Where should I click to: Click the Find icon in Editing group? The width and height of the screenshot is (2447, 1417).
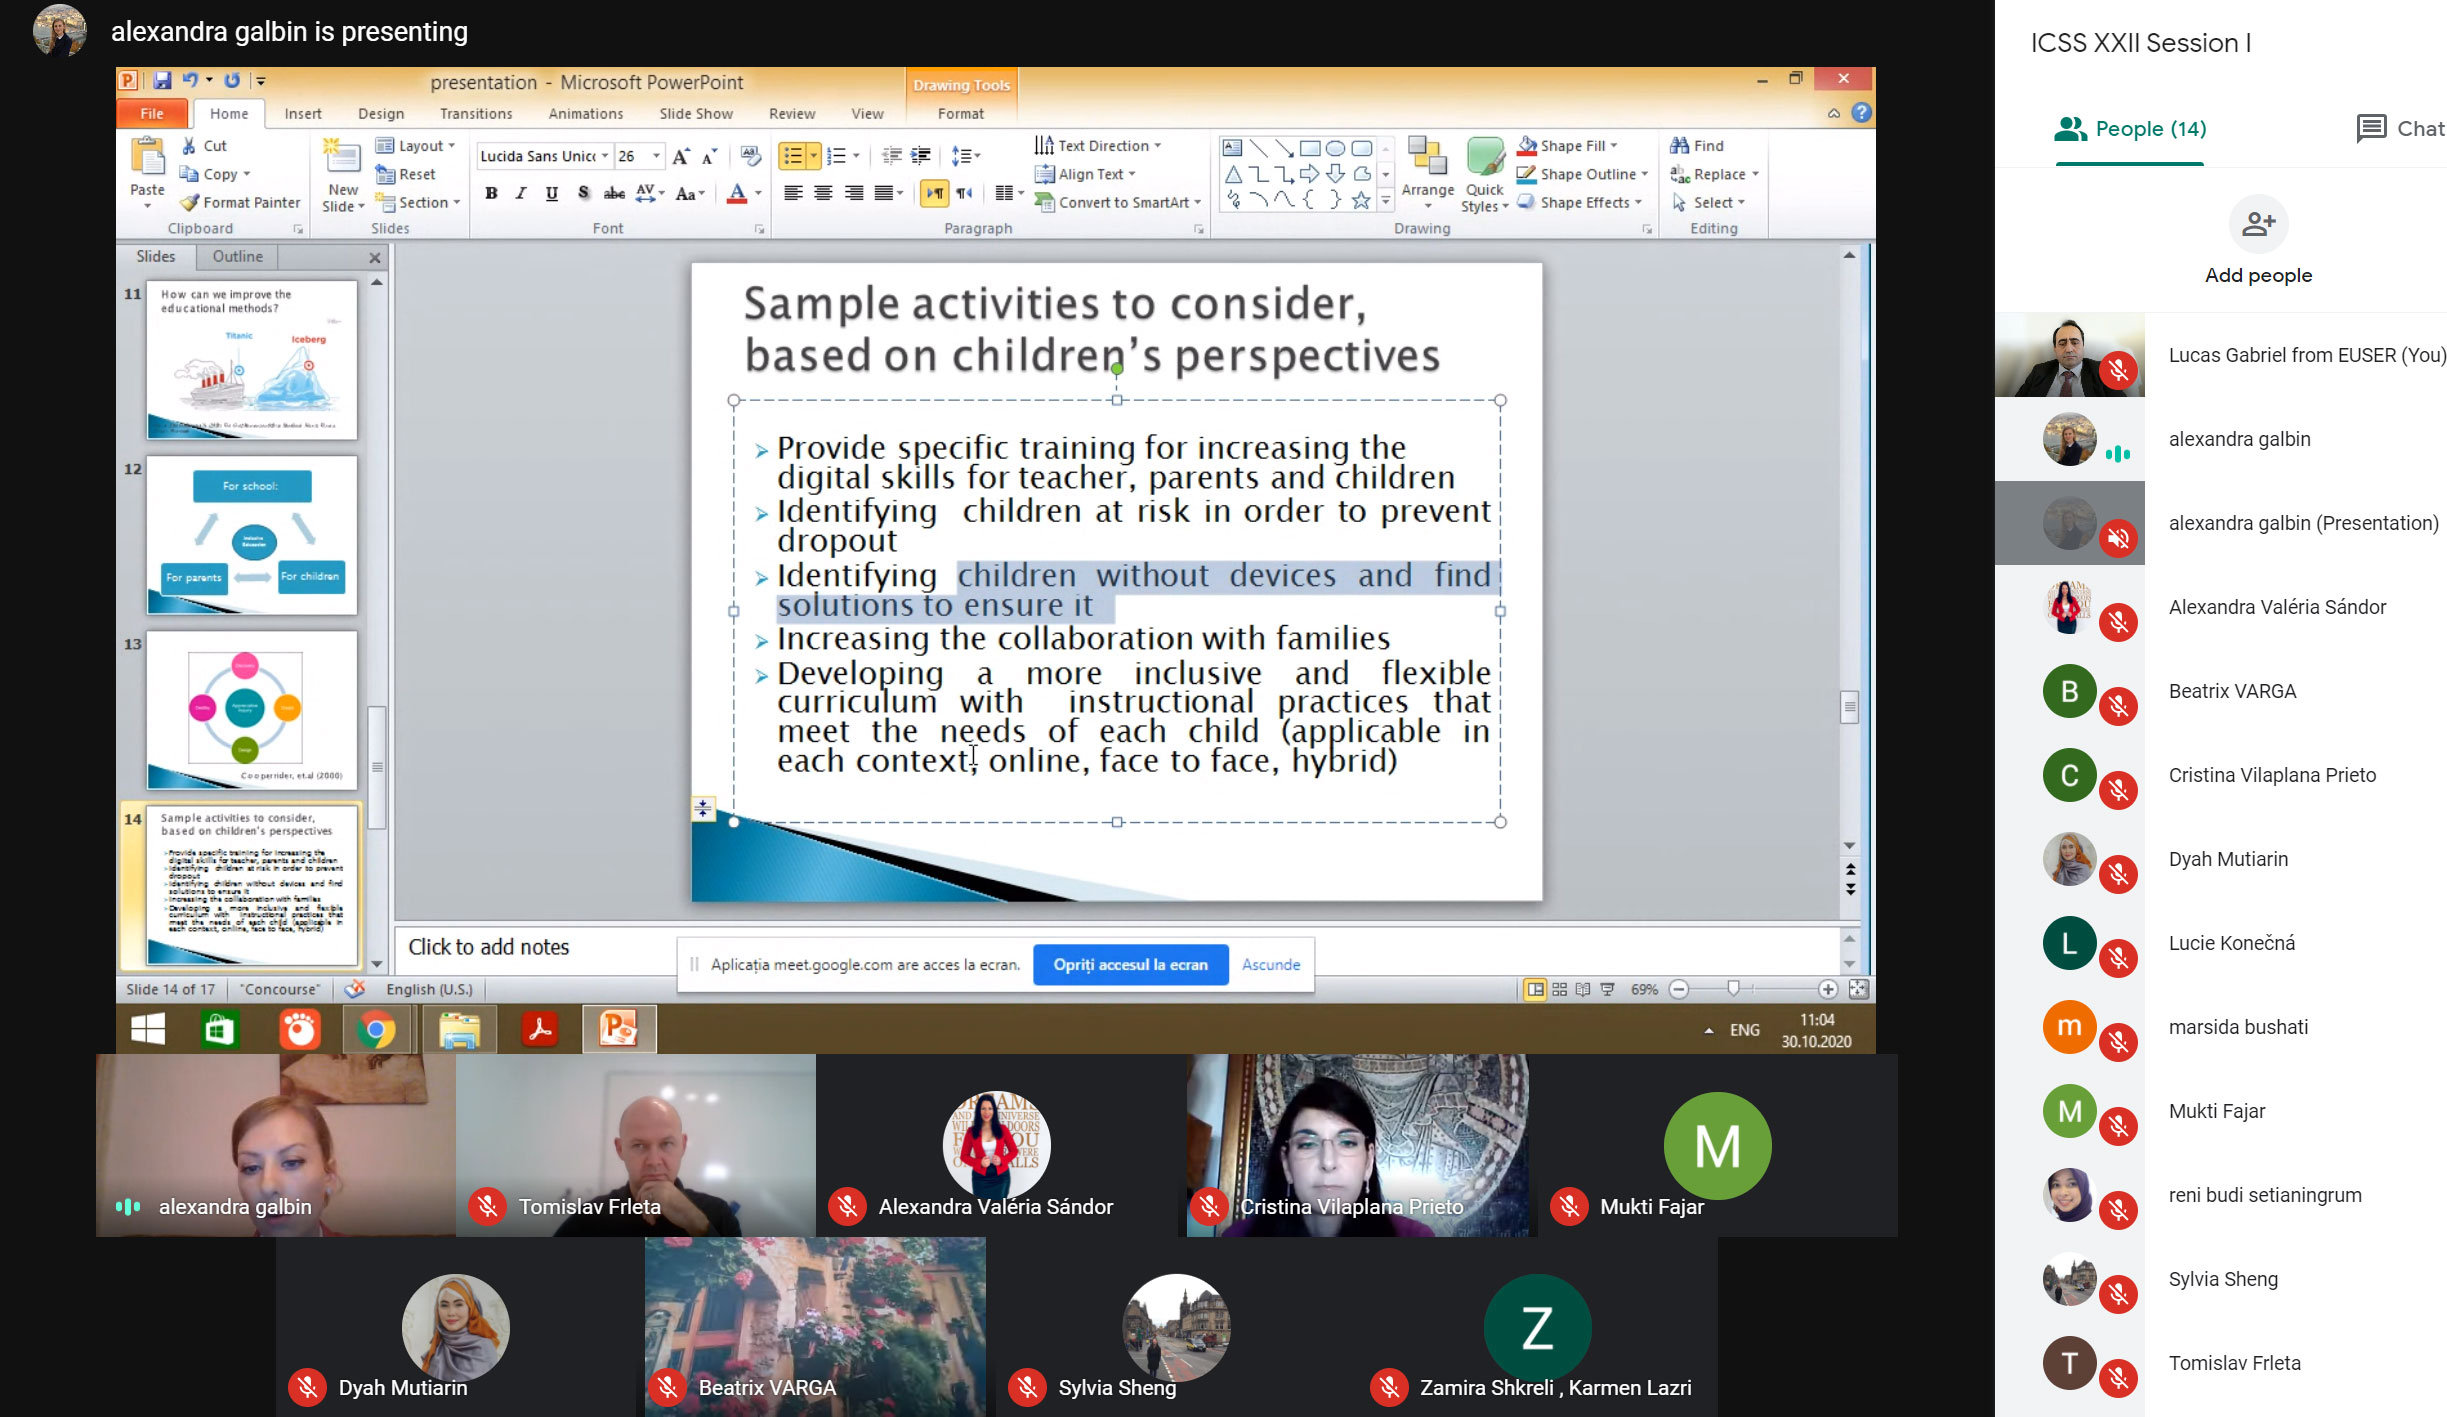click(1680, 145)
